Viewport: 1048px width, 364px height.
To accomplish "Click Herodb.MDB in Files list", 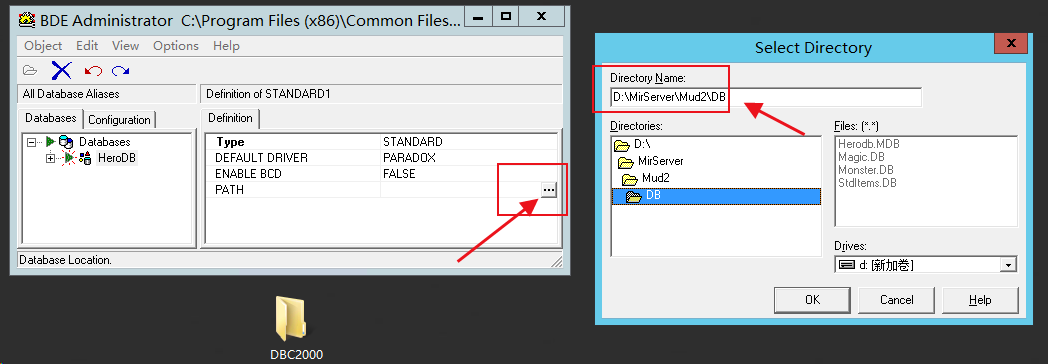I will click(x=868, y=144).
